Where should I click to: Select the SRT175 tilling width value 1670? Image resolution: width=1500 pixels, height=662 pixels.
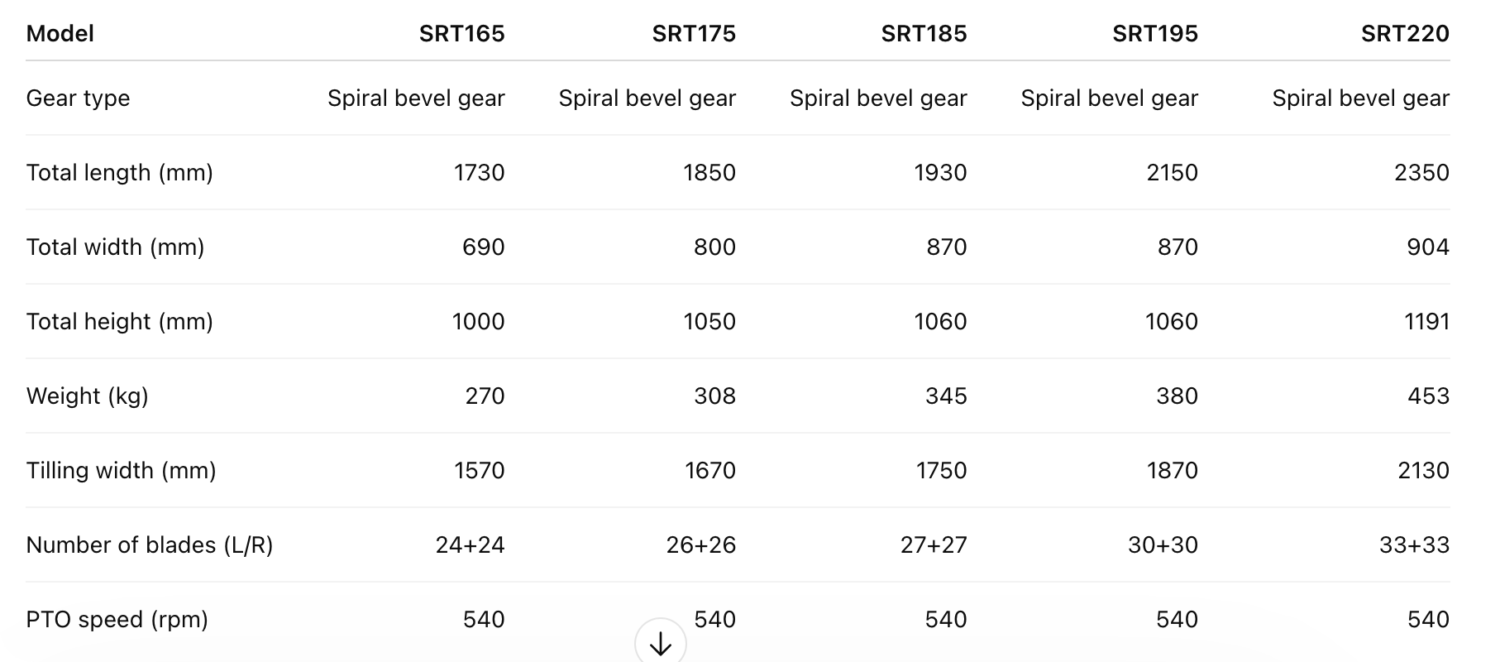click(x=709, y=470)
